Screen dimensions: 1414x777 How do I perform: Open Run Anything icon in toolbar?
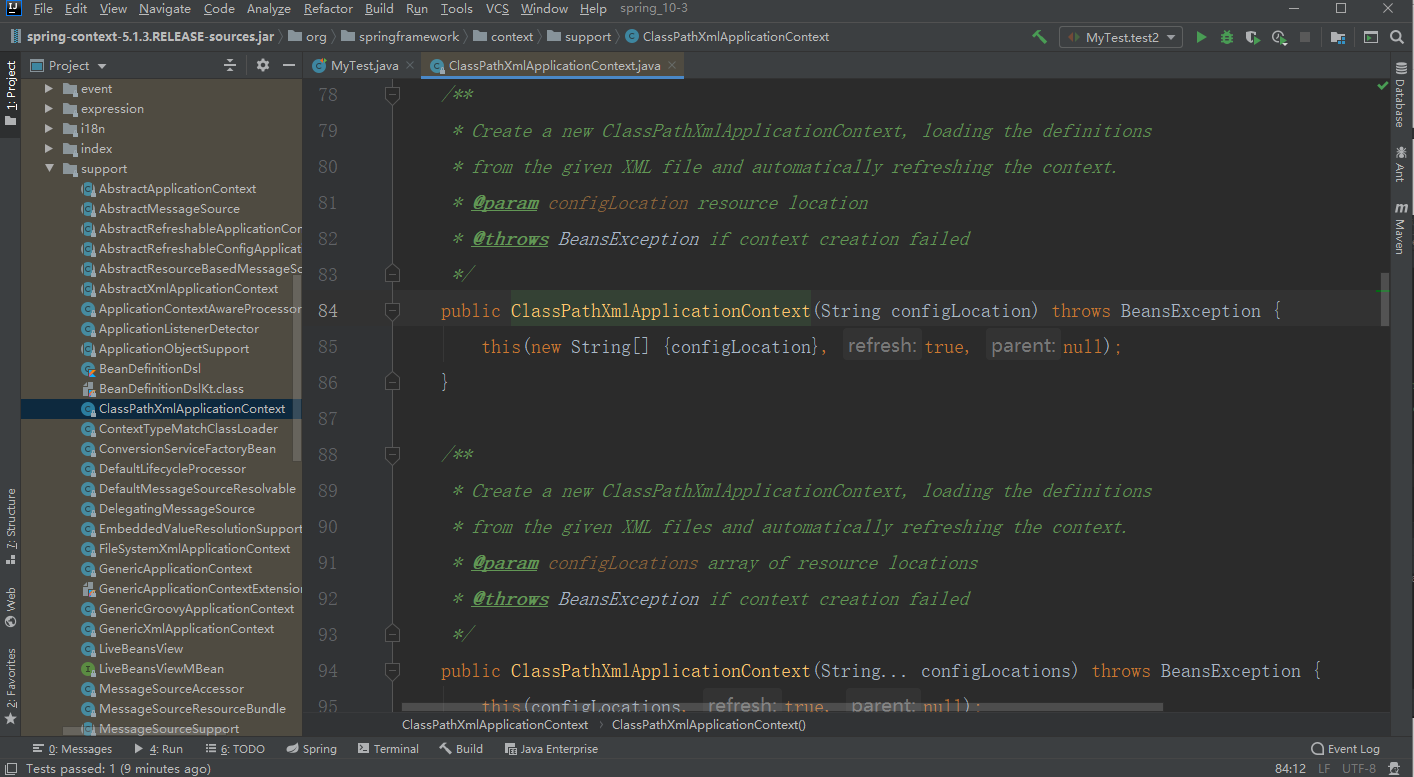[x=1370, y=37]
